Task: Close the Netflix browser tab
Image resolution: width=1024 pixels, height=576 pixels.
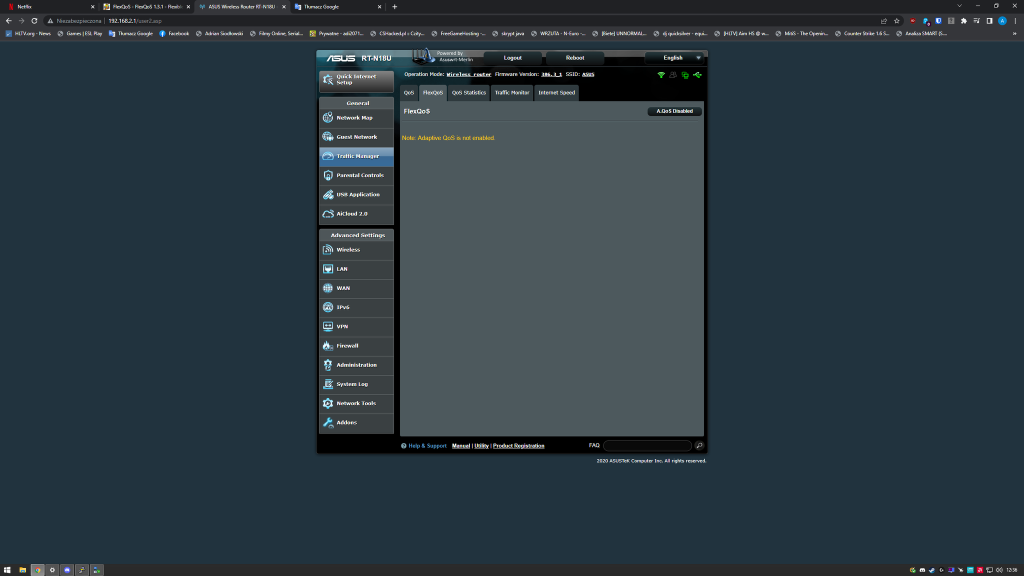Action: pyautogui.click(x=92, y=7)
